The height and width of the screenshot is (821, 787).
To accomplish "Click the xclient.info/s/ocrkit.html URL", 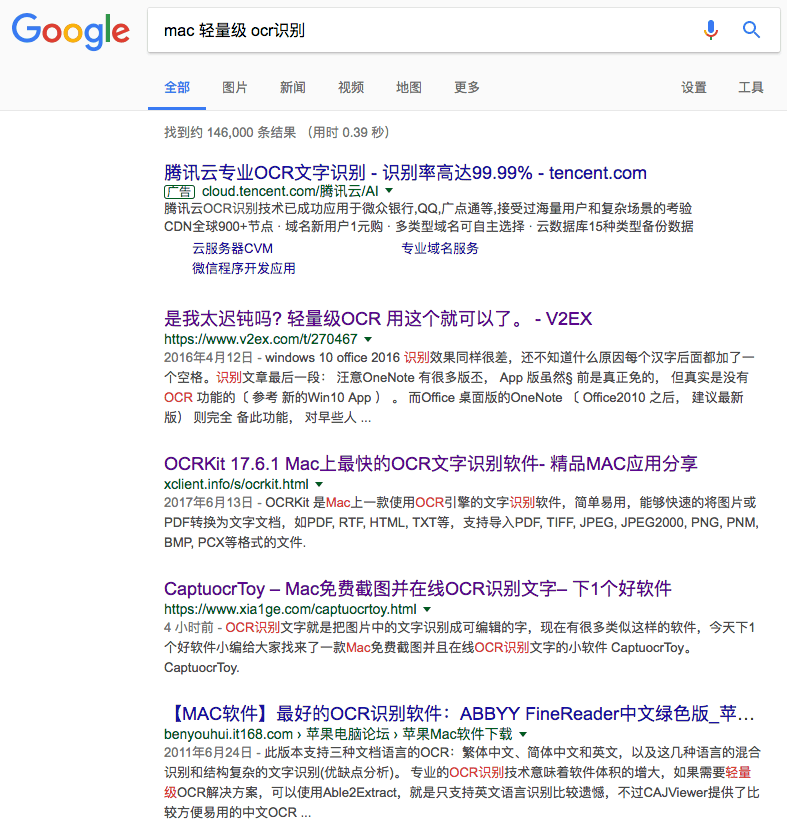I will pos(236,484).
